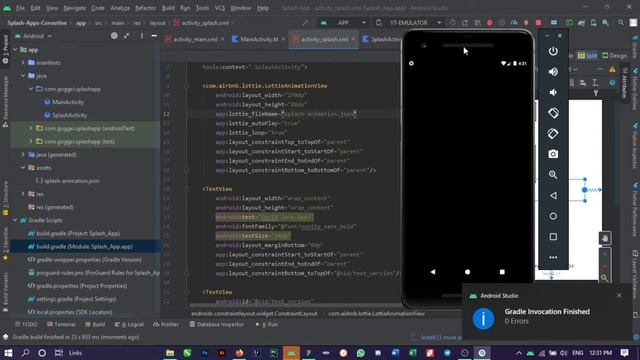The width and height of the screenshot is (640, 360).
Task: Collapse the app module node
Action: tap(15, 49)
